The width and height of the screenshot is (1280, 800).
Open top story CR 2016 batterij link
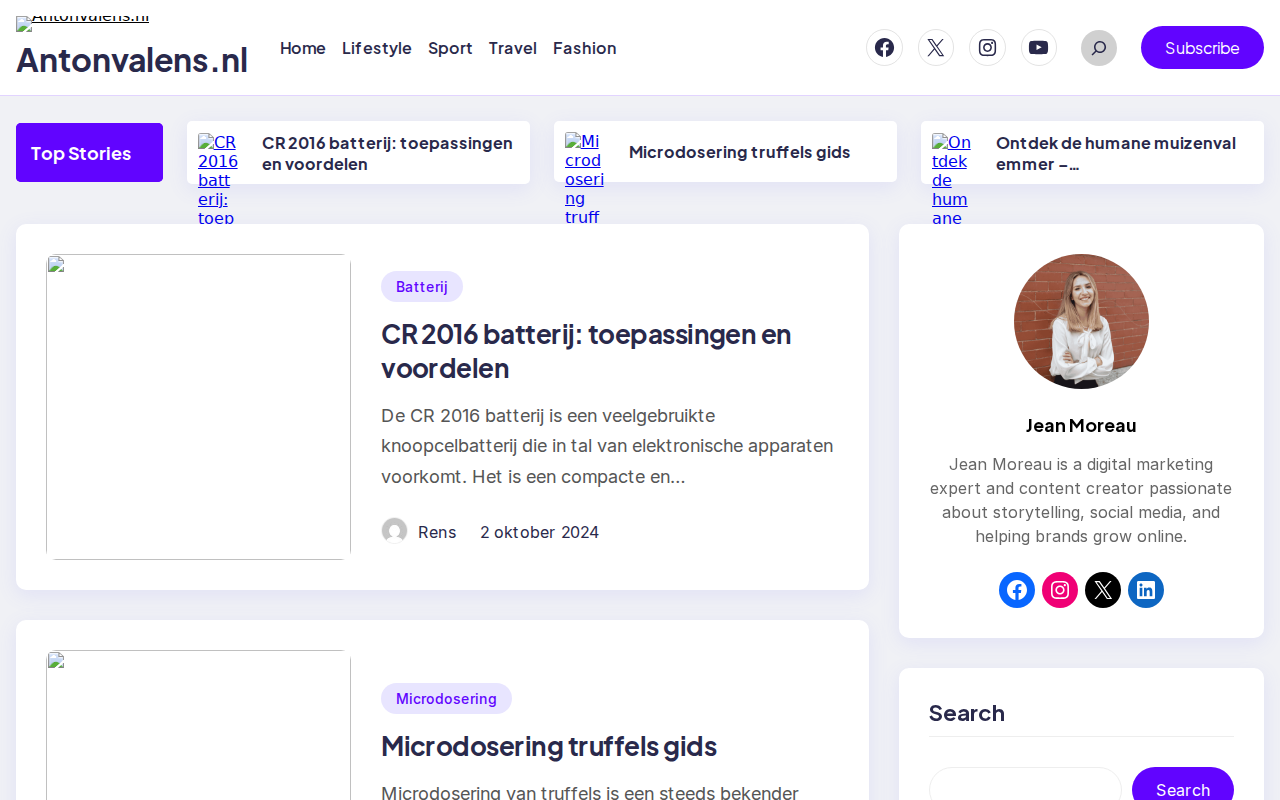(388, 153)
